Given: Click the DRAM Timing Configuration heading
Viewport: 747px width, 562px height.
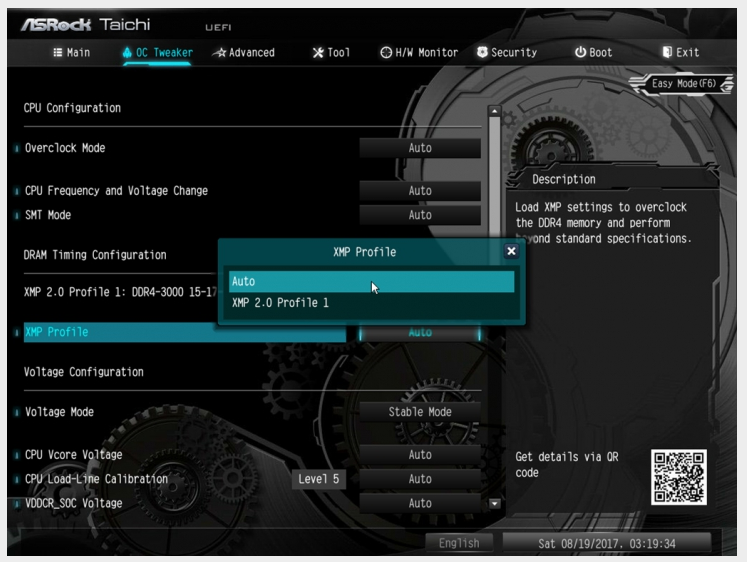Looking at the screenshot, I should click(x=95, y=255).
